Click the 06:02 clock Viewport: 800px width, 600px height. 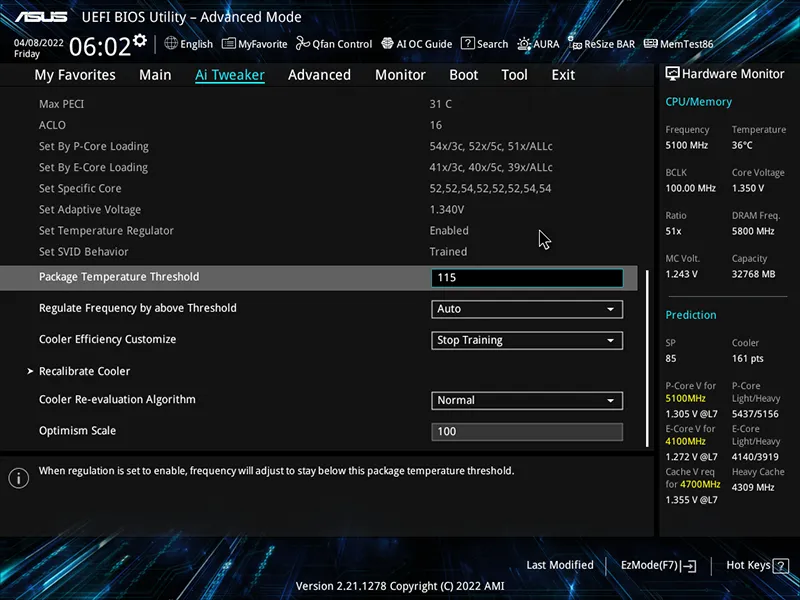tap(100, 47)
